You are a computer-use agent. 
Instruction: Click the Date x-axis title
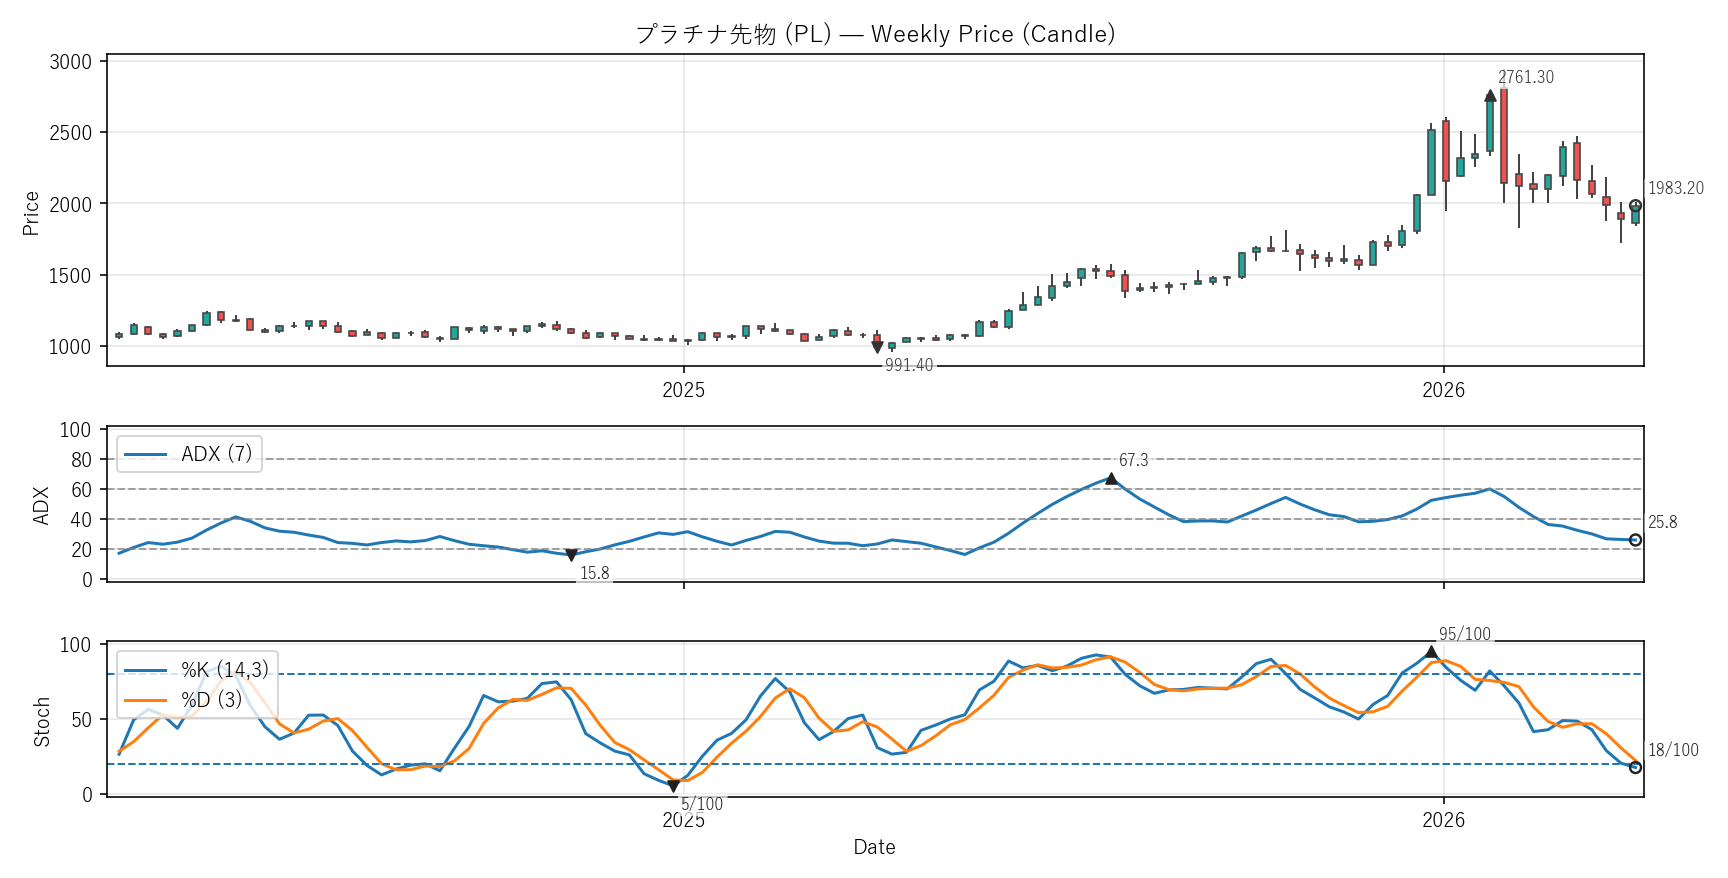point(874,847)
